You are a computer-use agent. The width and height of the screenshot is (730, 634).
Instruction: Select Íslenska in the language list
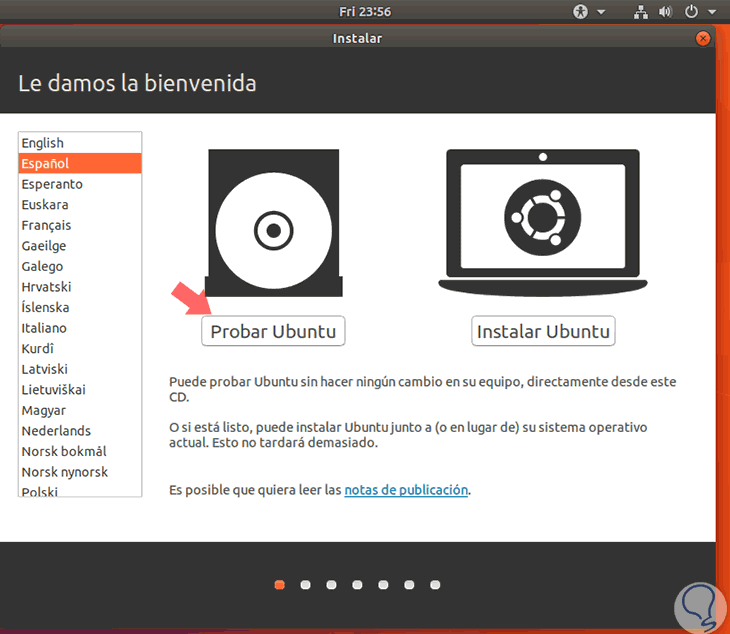[x=80, y=307]
